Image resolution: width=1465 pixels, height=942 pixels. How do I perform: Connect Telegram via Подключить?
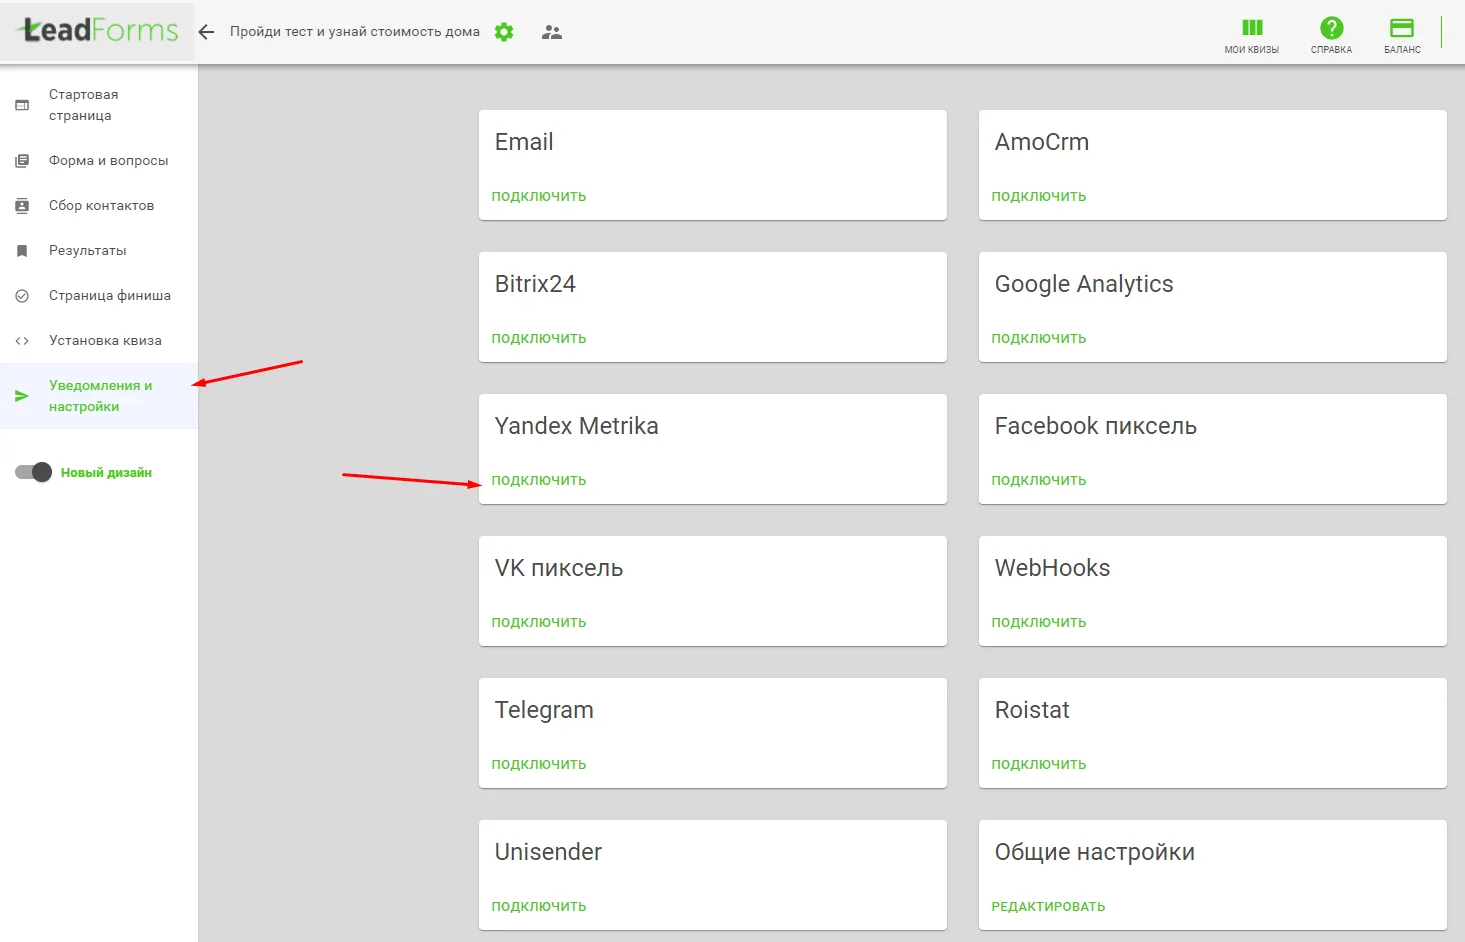[539, 764]
